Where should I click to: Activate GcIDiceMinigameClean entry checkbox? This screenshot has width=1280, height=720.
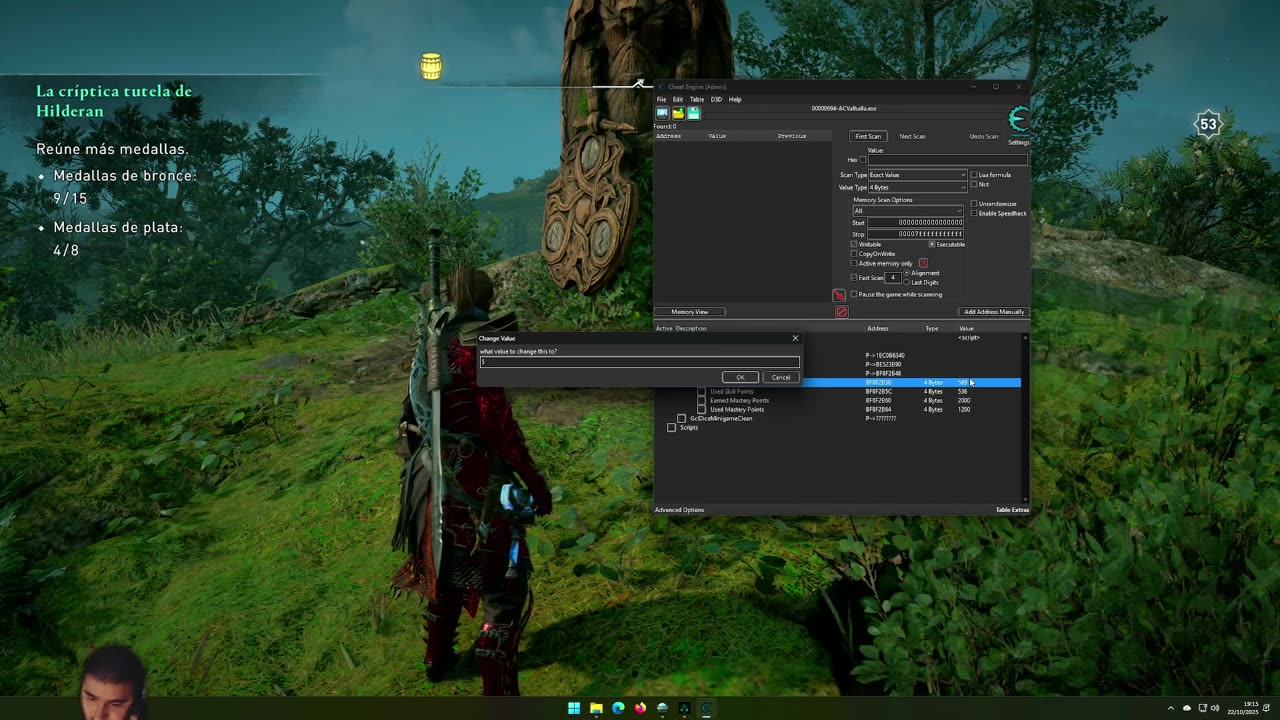tap(682, 419)
